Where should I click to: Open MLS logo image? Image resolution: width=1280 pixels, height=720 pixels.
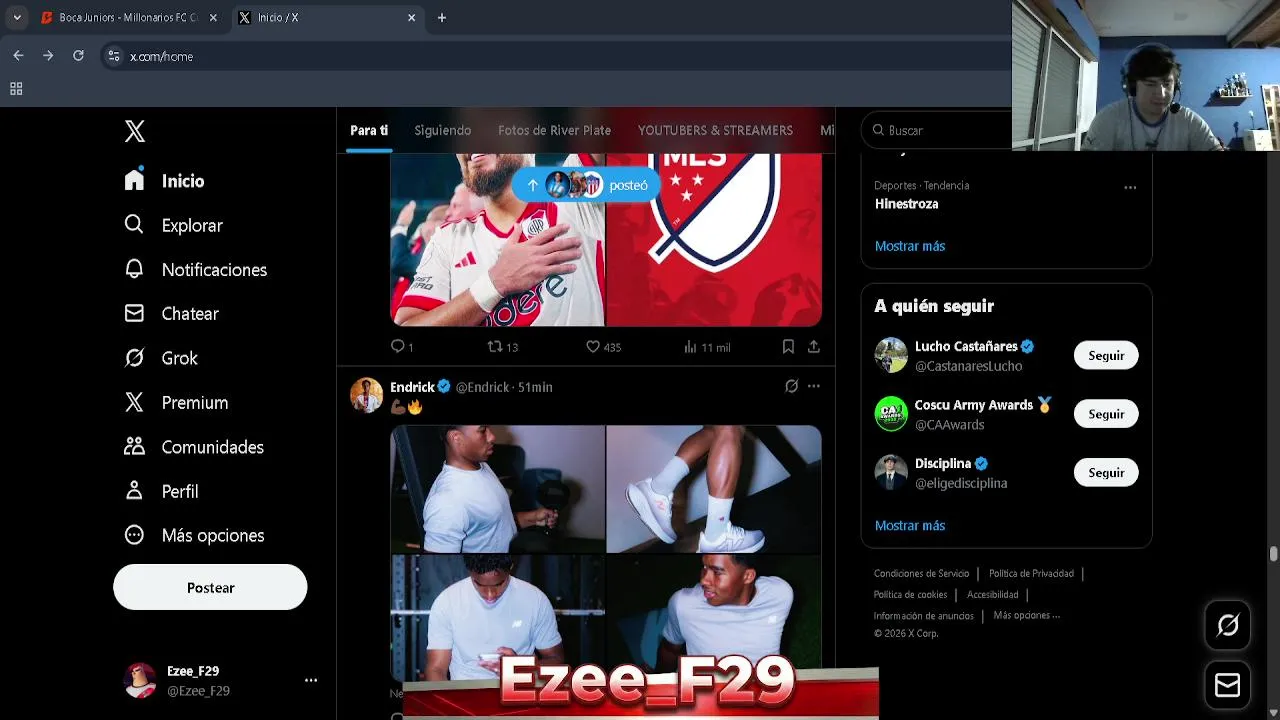click(714, 240)
